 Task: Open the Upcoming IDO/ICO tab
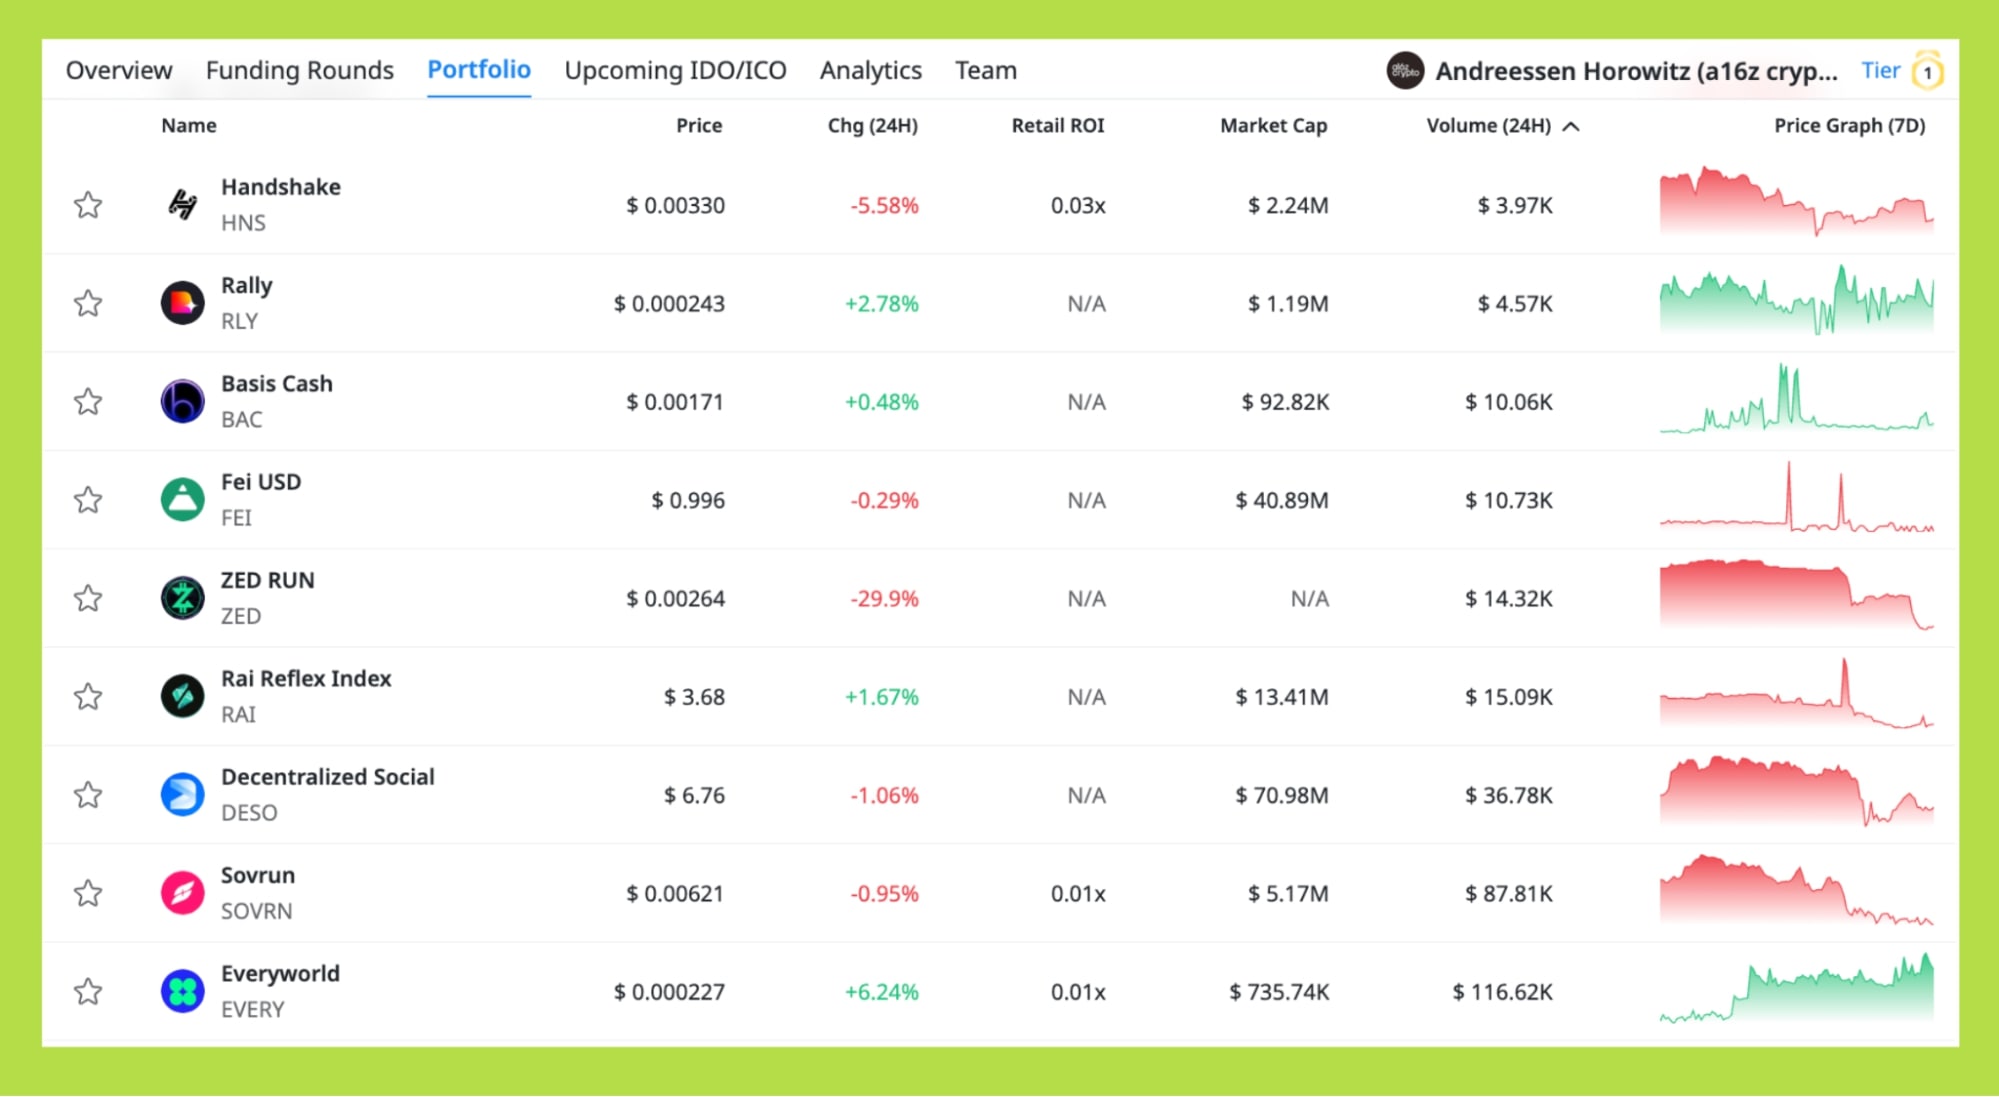click(x=675, y=71)
